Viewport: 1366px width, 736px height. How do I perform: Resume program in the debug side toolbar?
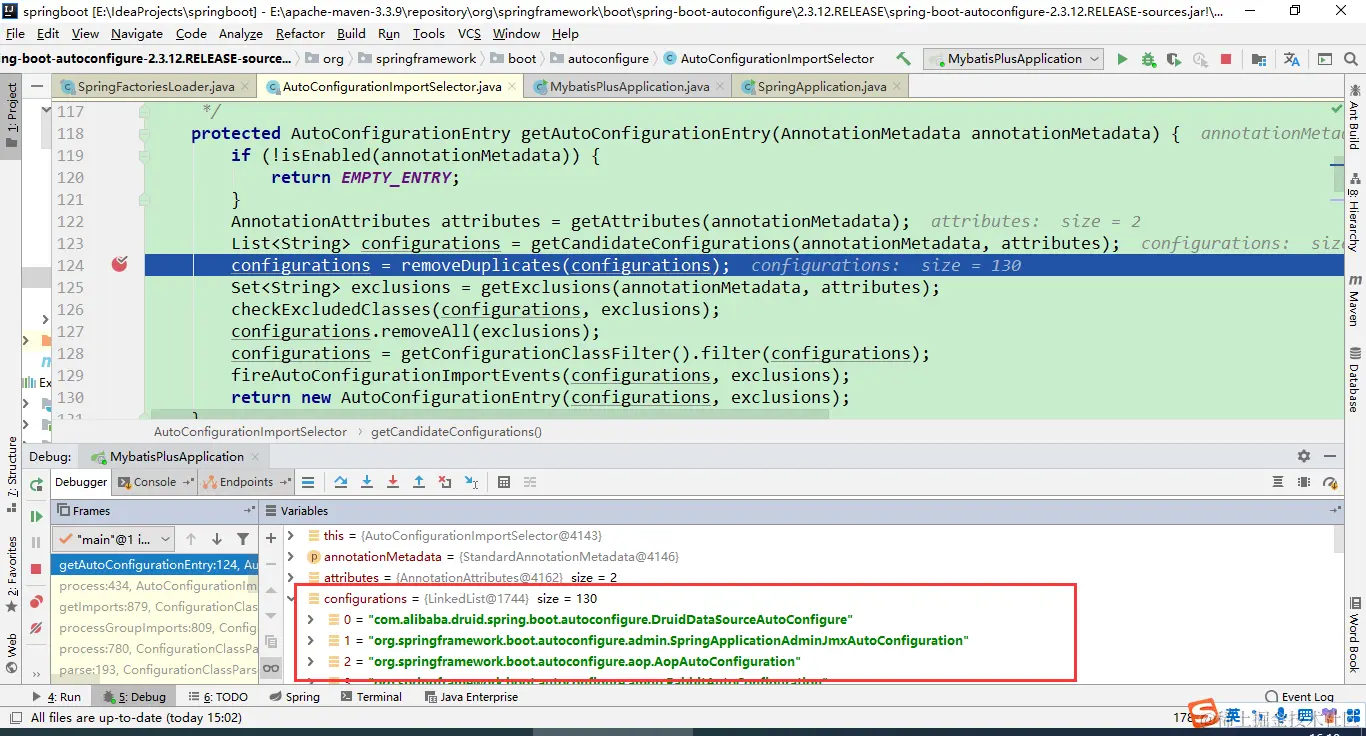click(36, 516)
